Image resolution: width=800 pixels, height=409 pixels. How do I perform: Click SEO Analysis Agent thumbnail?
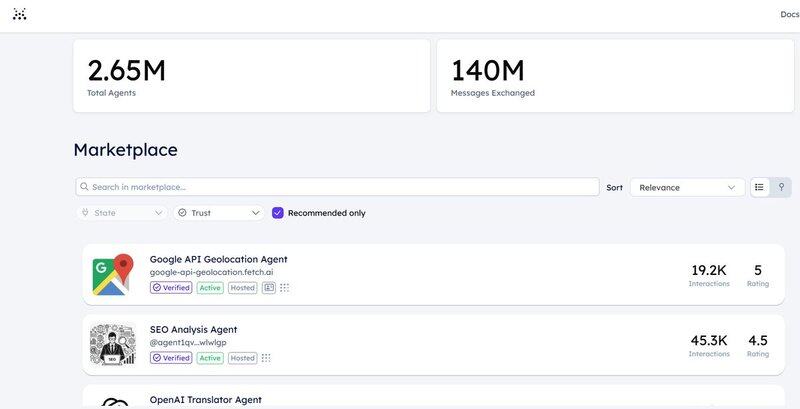tap(113, 345)
